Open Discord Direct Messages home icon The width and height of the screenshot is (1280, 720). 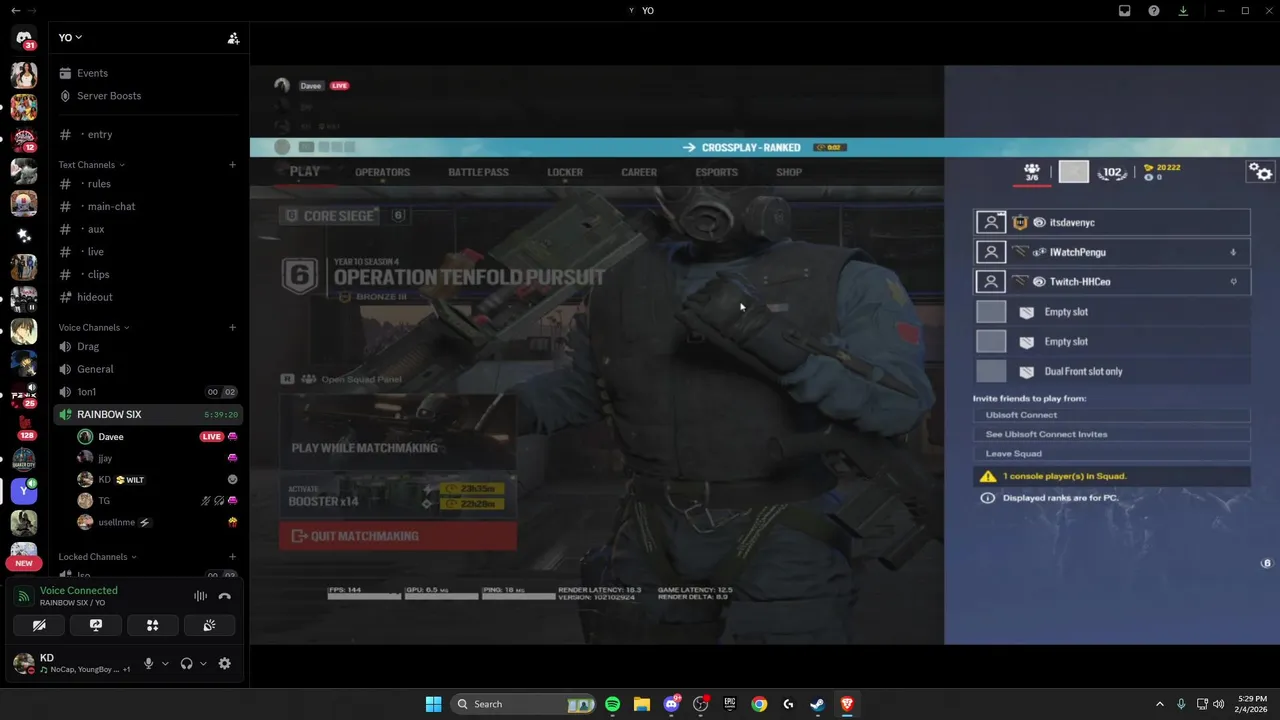point(24,38)
